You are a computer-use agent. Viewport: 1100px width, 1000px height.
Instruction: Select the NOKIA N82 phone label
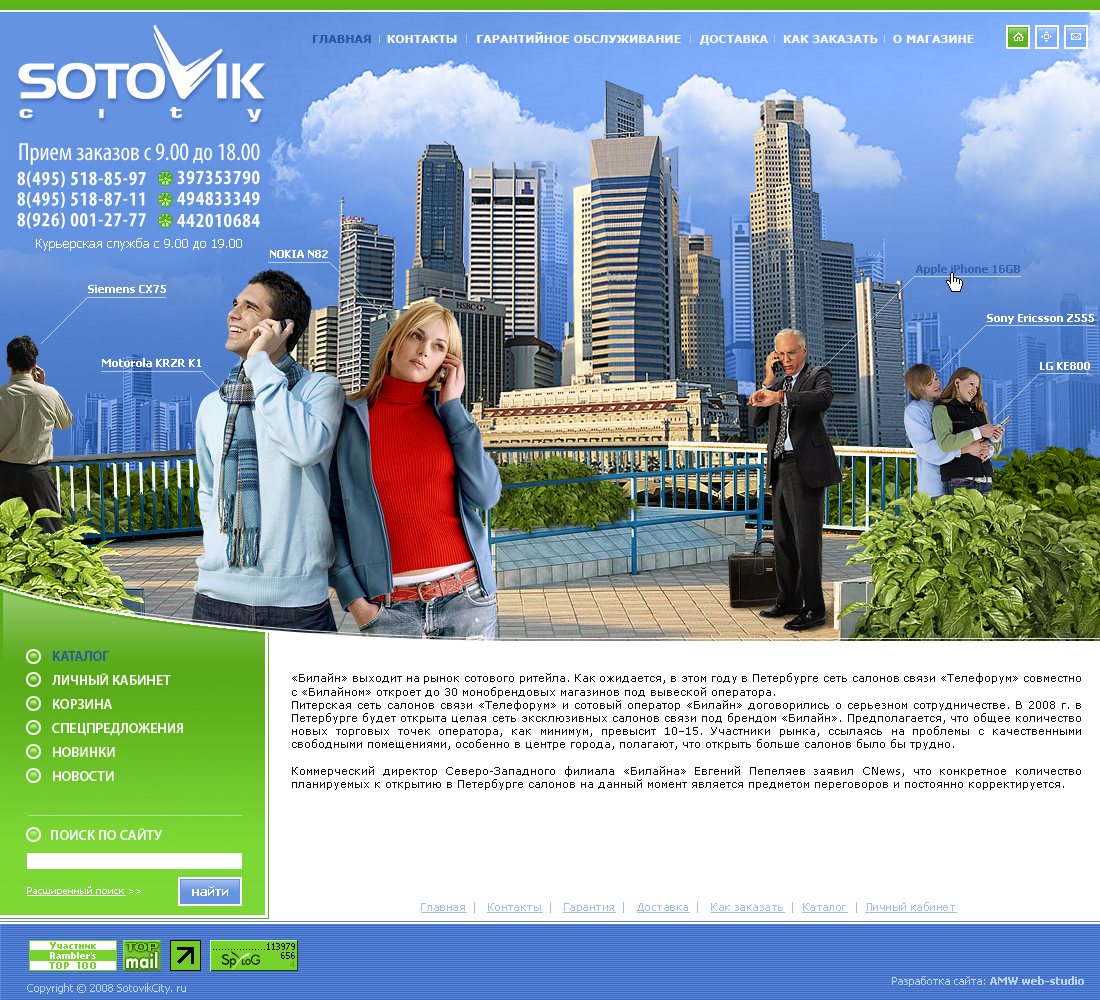(298, 254)
